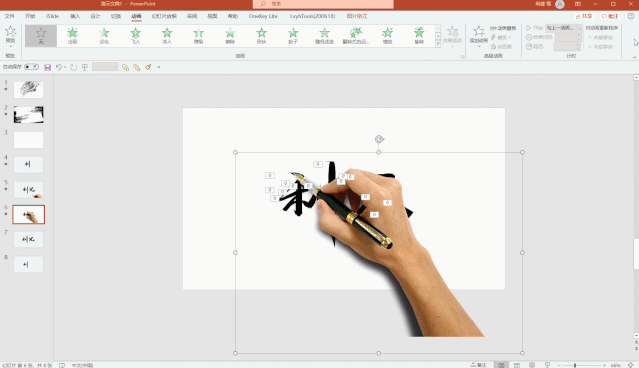Image resolution: width=639 pixels, height=368 pixels.
Task: Click the Comments button
Action: click(x=610, y=16)
